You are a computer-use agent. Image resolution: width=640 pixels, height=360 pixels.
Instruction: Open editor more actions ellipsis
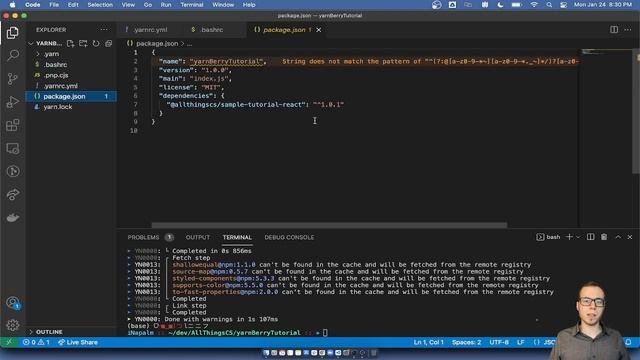[x=628, y=29]
